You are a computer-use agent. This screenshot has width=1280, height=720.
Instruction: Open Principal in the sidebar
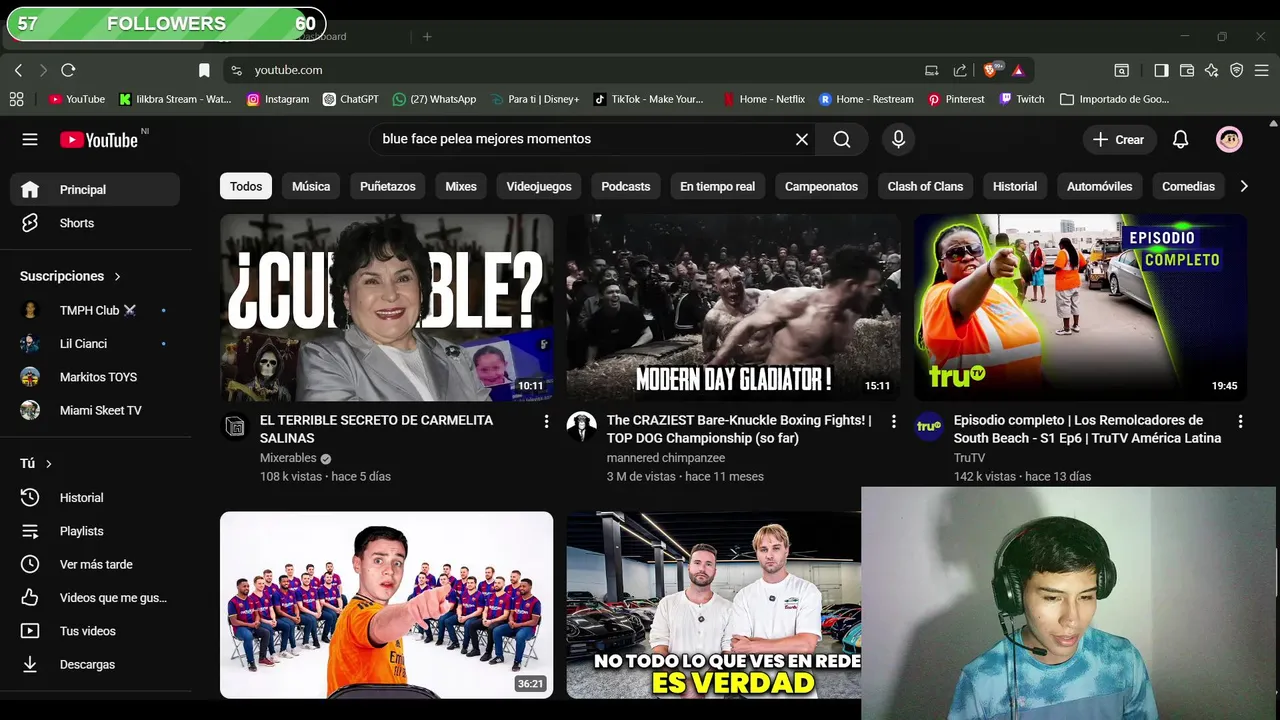(x=95, y=189)
